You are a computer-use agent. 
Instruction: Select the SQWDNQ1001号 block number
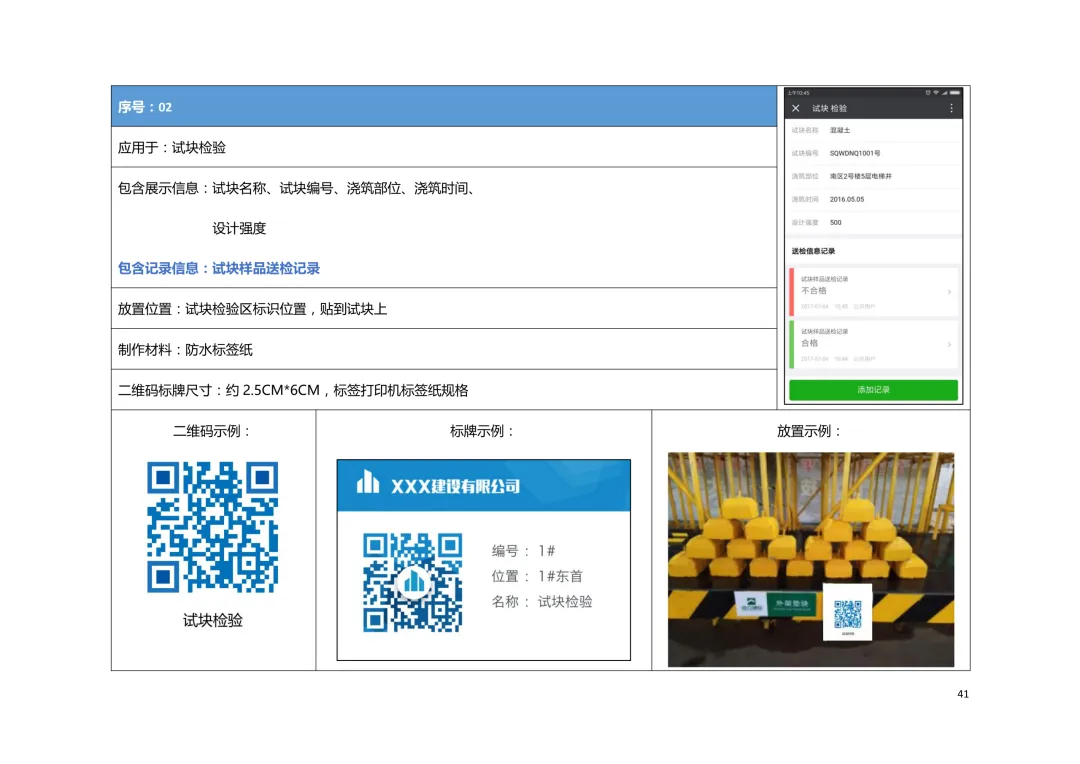[855, 153]
